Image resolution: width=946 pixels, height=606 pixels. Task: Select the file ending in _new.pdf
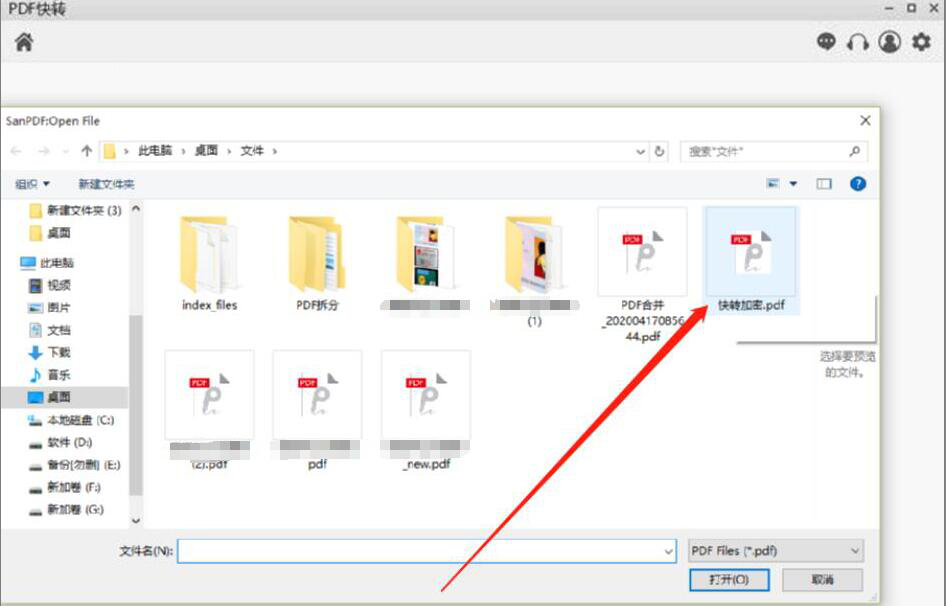[426, 411]
